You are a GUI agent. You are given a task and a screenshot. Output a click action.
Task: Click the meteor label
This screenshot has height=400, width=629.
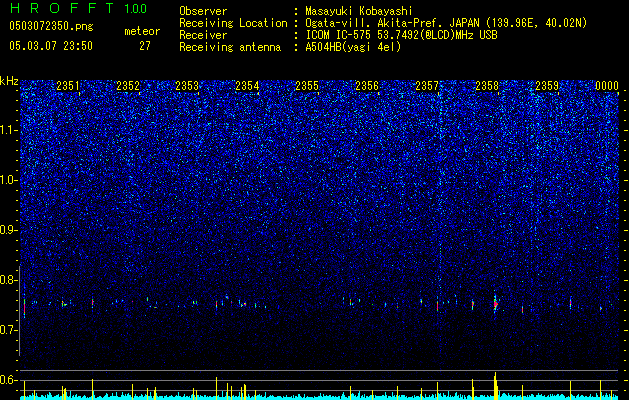tap(142, 32)
